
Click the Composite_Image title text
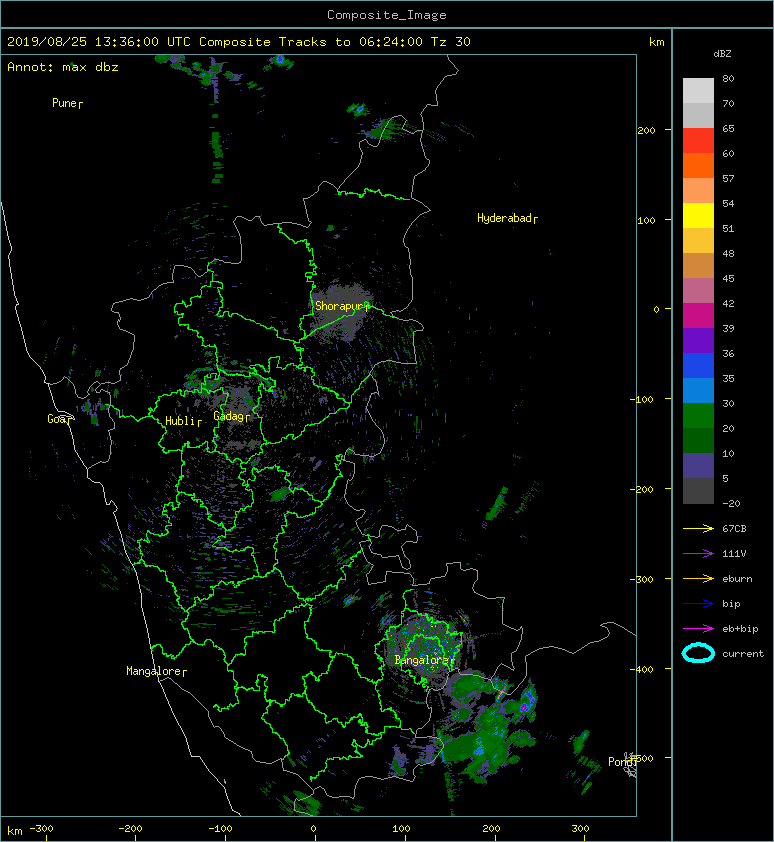pos(387,15)
